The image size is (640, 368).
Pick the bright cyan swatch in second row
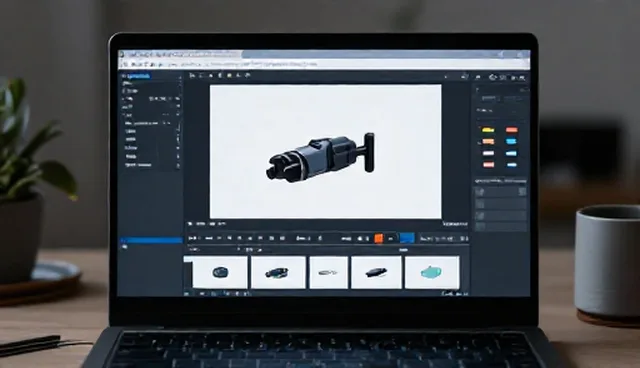click(511, 142)
